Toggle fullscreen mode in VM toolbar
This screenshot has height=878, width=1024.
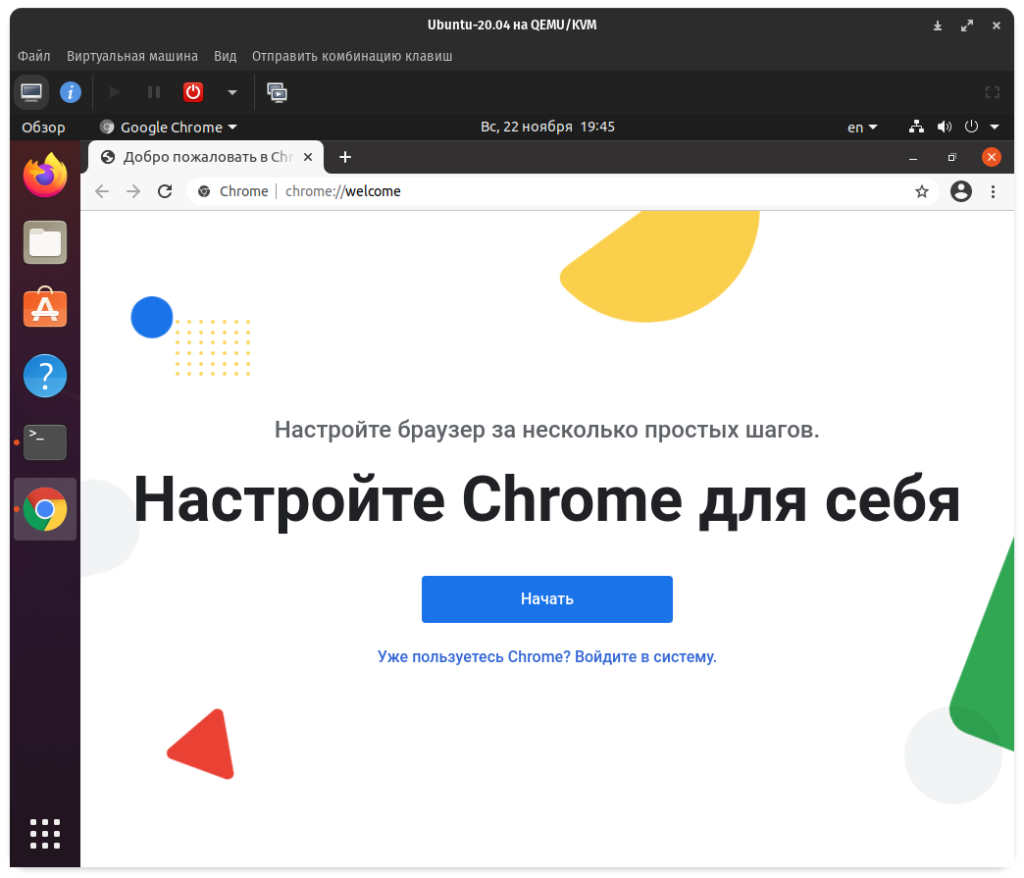pos(992,92)
